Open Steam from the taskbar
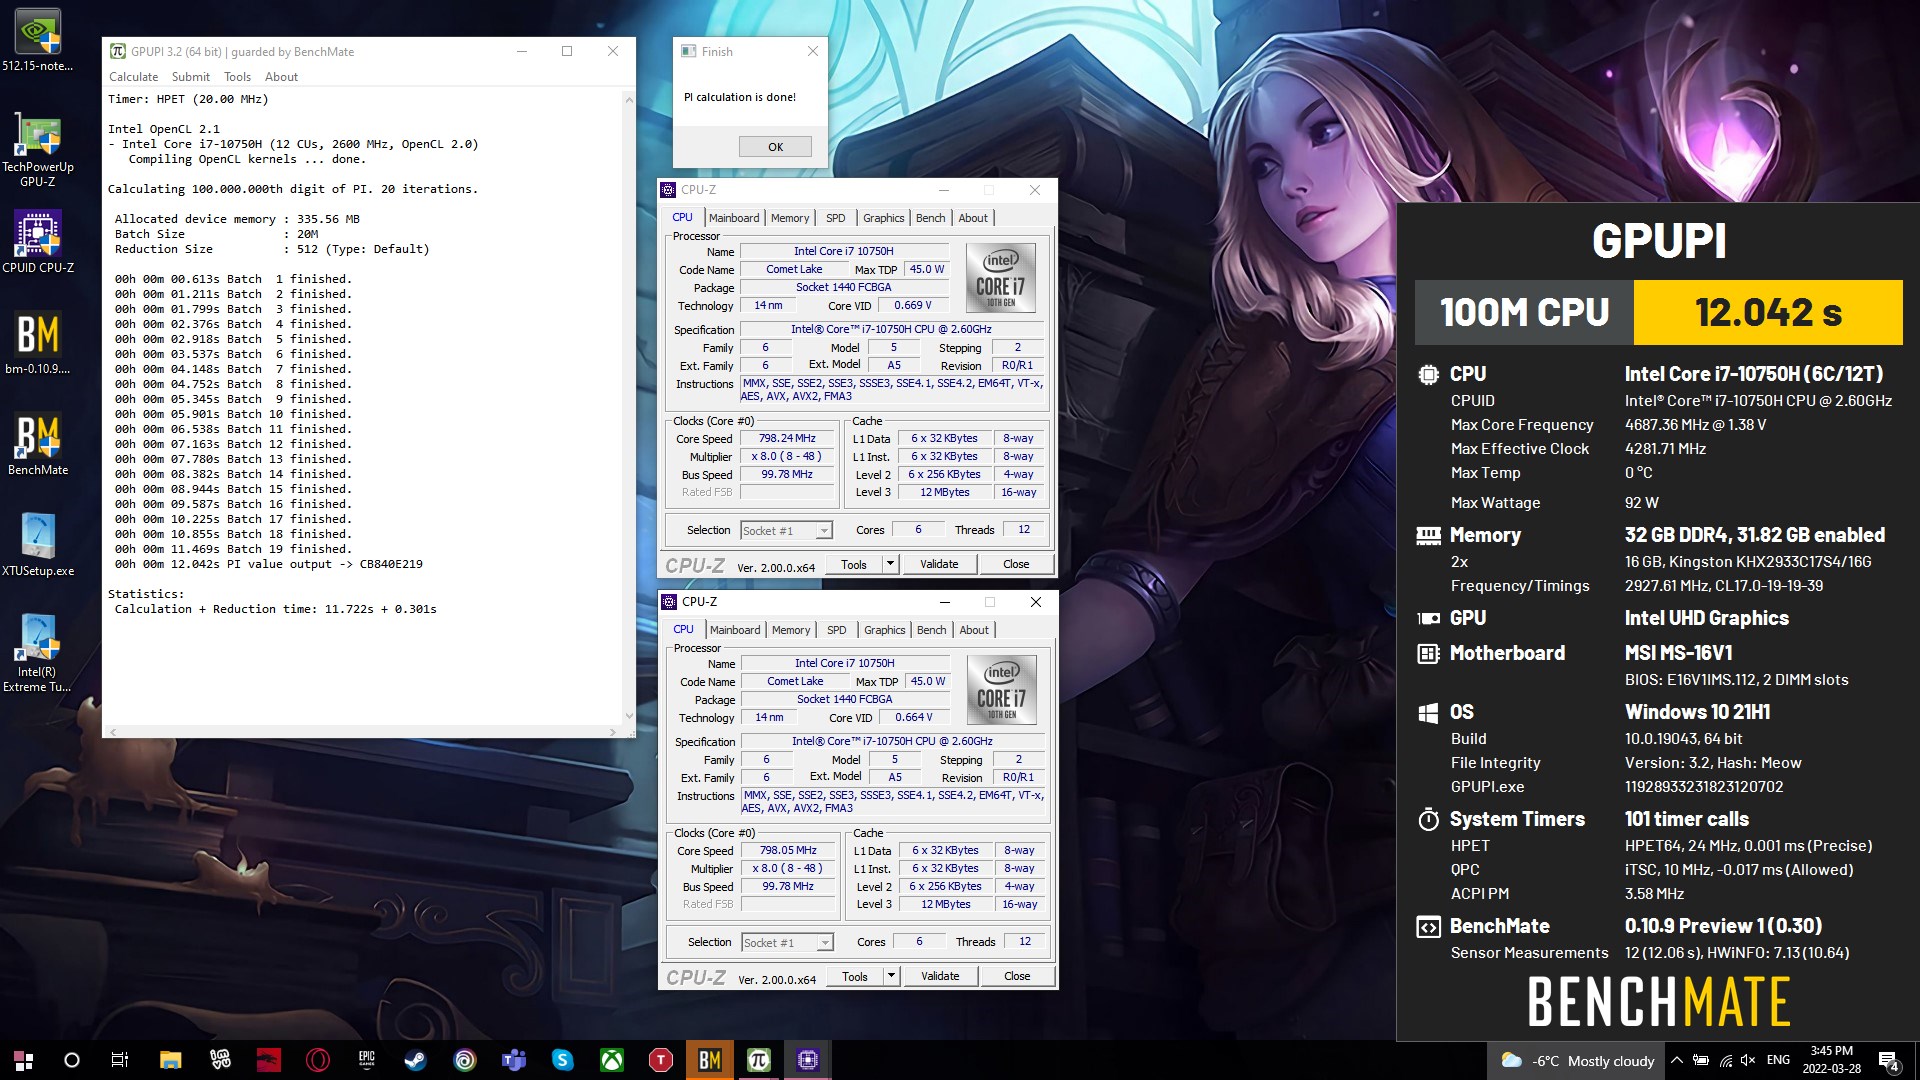1920x1080 pixels. [x=415, y=1060]
